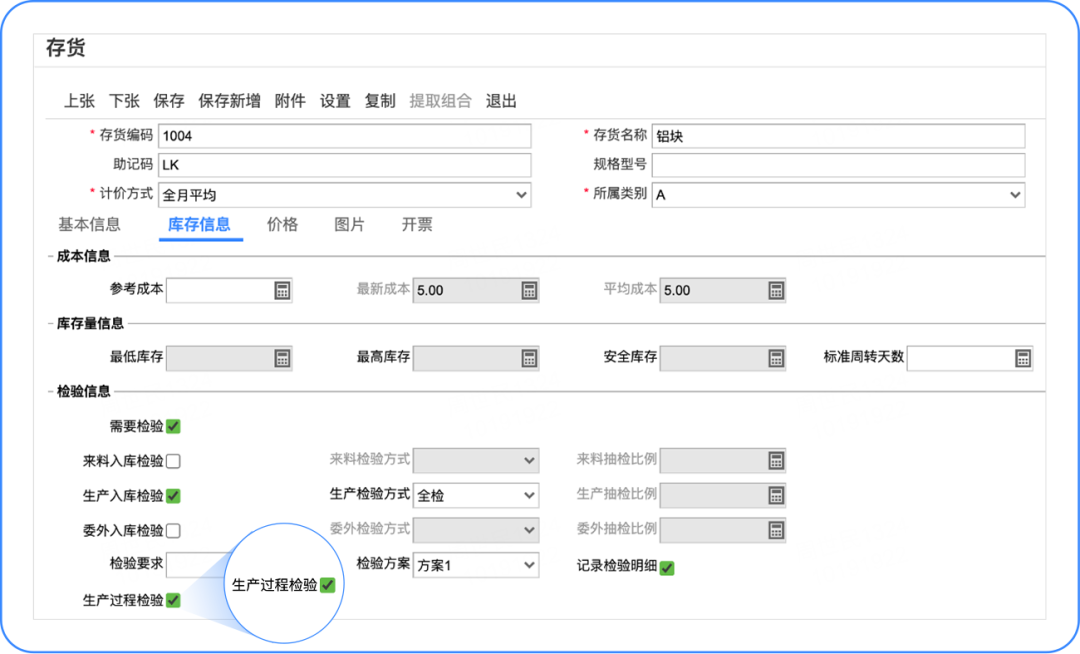Image resolution: width=1080 pixels, height=654 pixels.
Task: Click calculator icon in 来料抽检比例 field
Action: point(776,461)
